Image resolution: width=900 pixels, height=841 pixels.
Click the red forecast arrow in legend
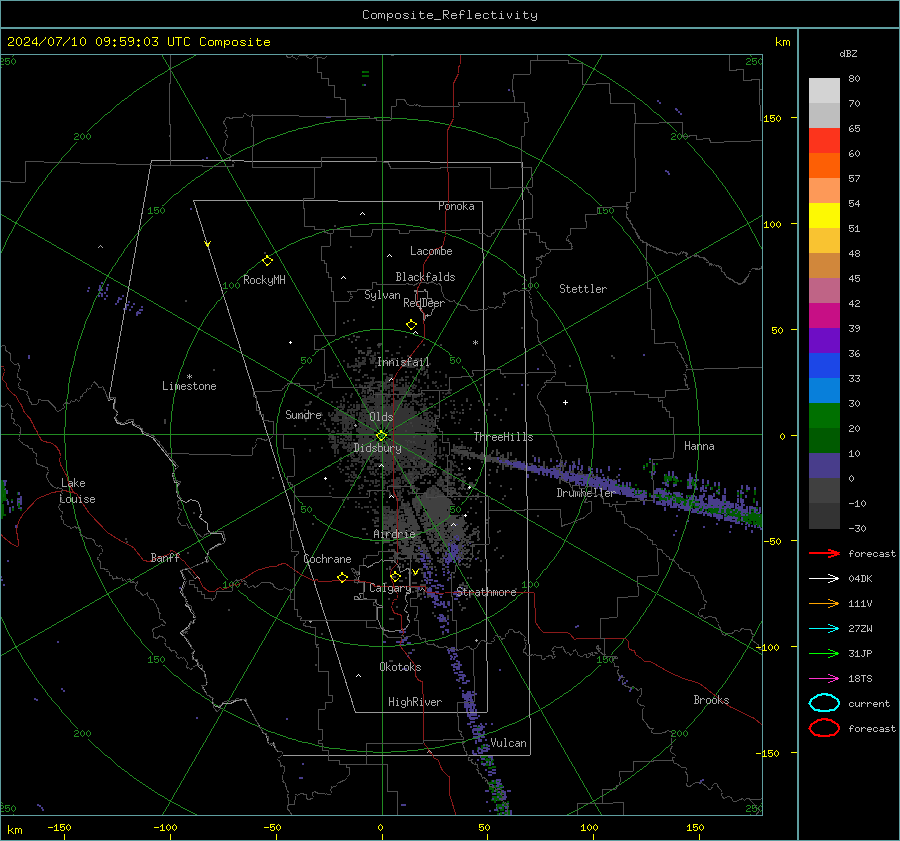pos(824,553)
